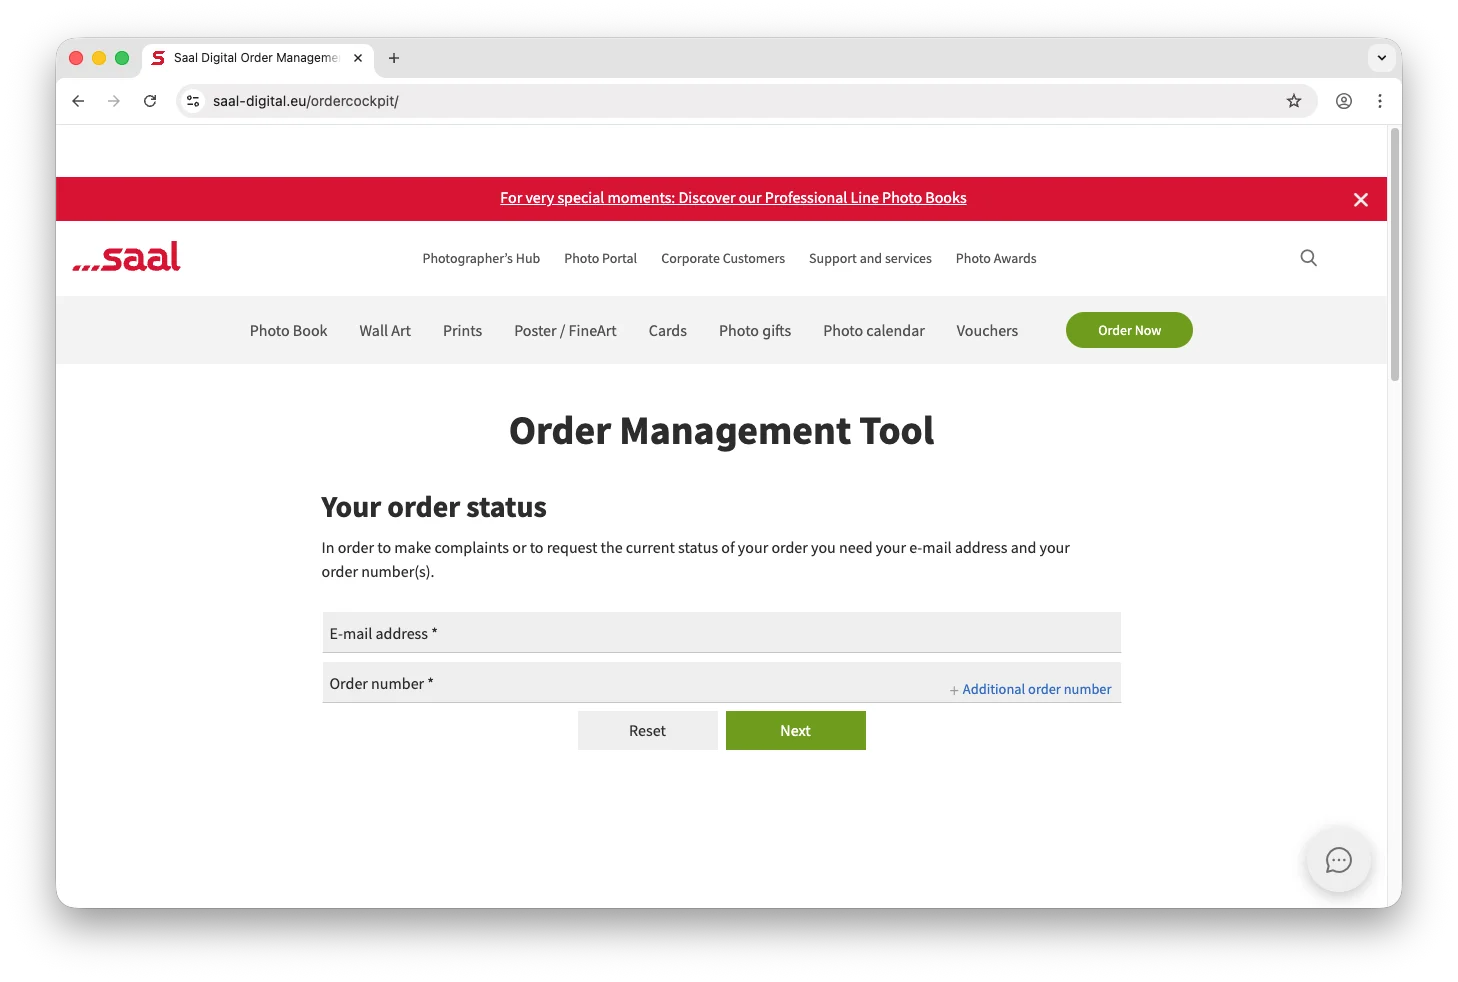The width and height of the screenshot is (1458, 982).
Task: Dismiss the red promotional banner
Action: [1360, 200]
